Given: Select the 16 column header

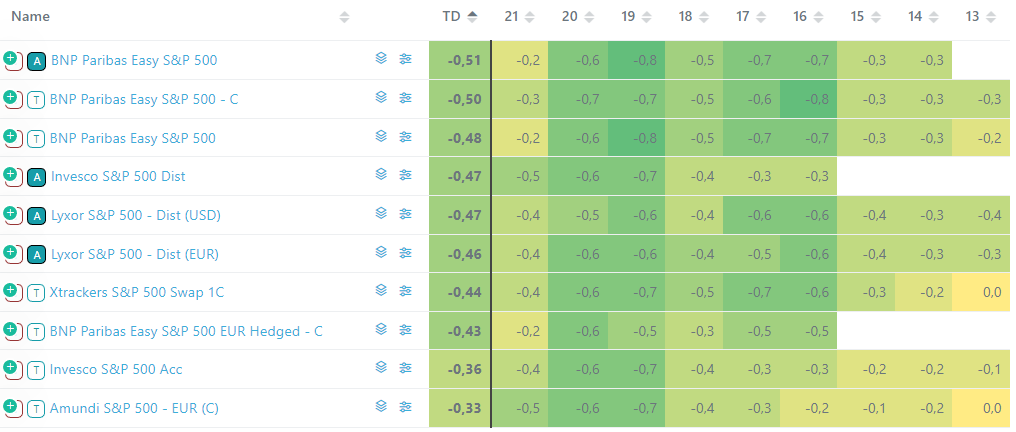Looking at the screenshot, I should pyautogui.click(x=800, y=17).
